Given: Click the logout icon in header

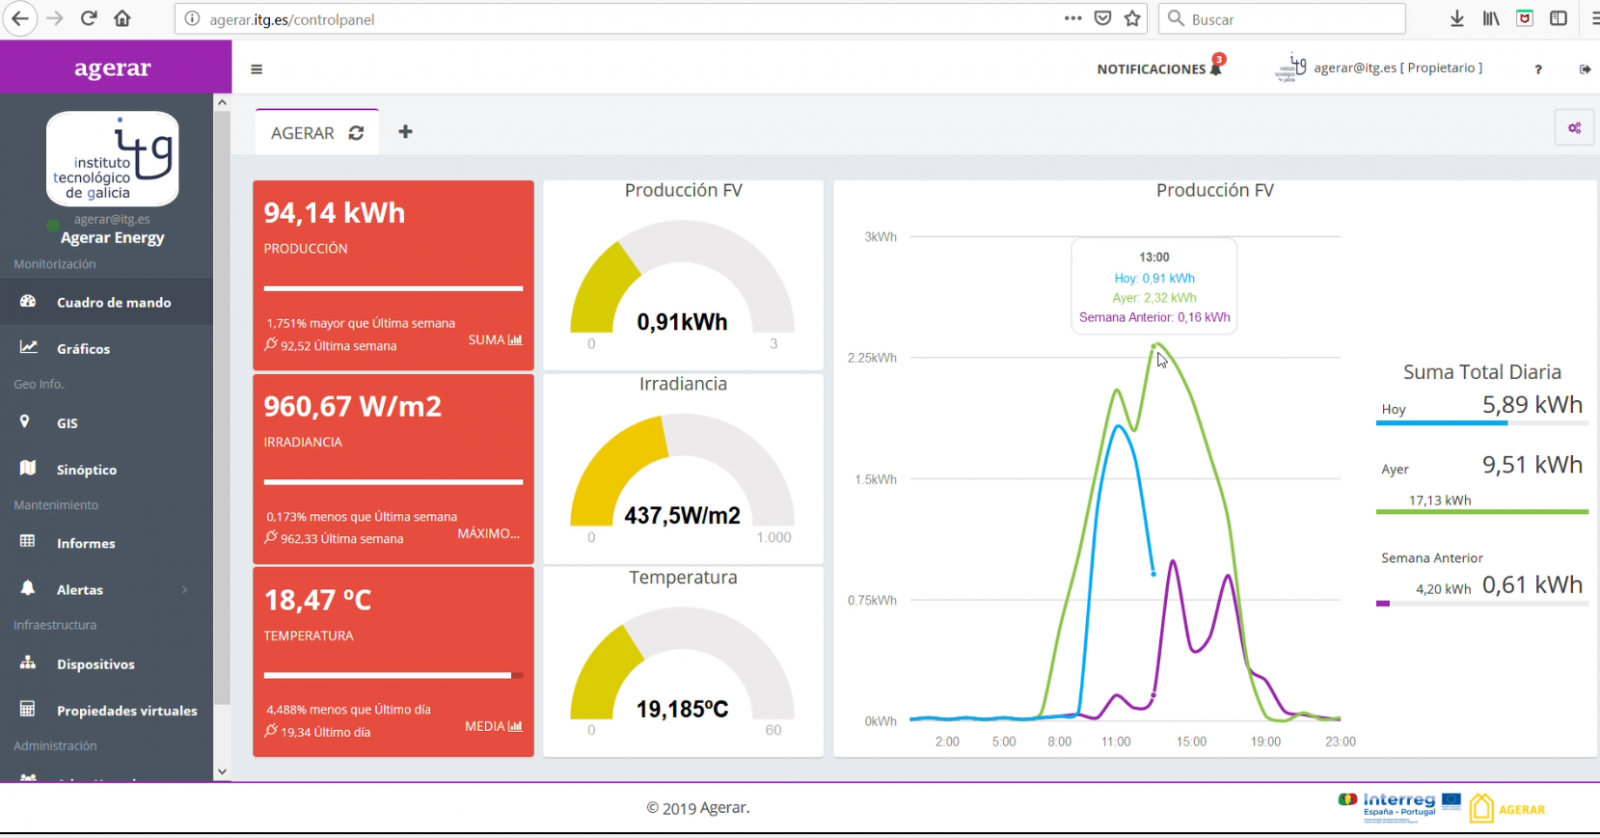Looking at the screenshot, I should pos(1585,69).
